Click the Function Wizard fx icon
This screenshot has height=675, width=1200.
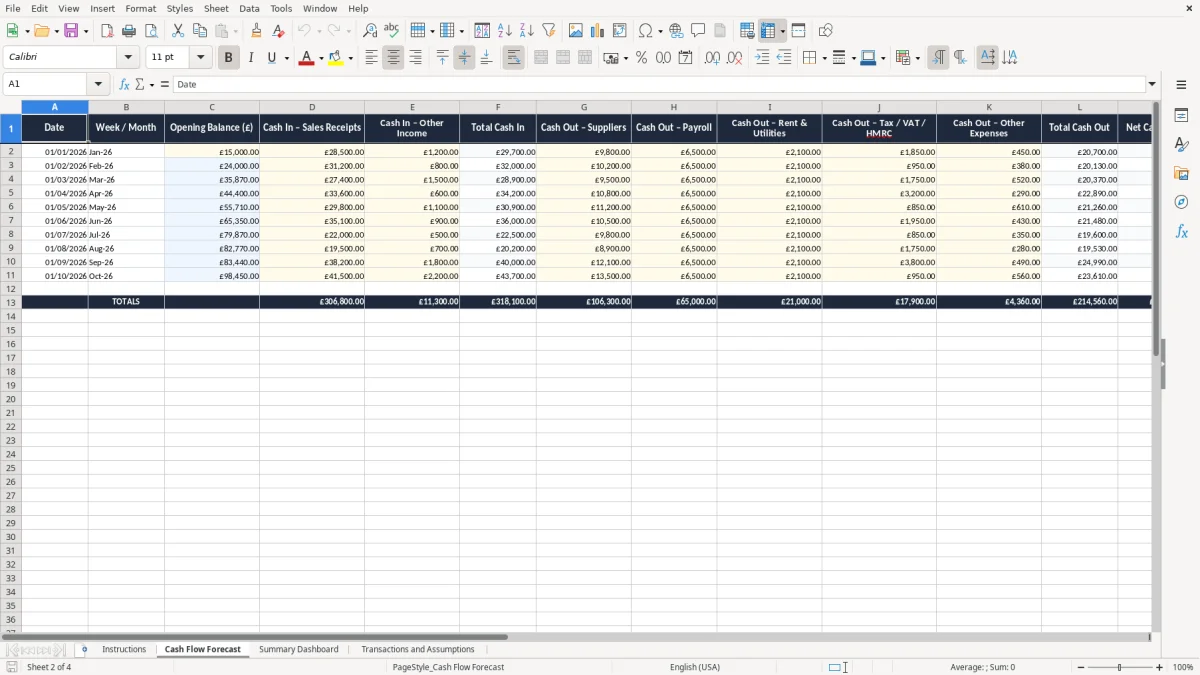tap(125, 85)
